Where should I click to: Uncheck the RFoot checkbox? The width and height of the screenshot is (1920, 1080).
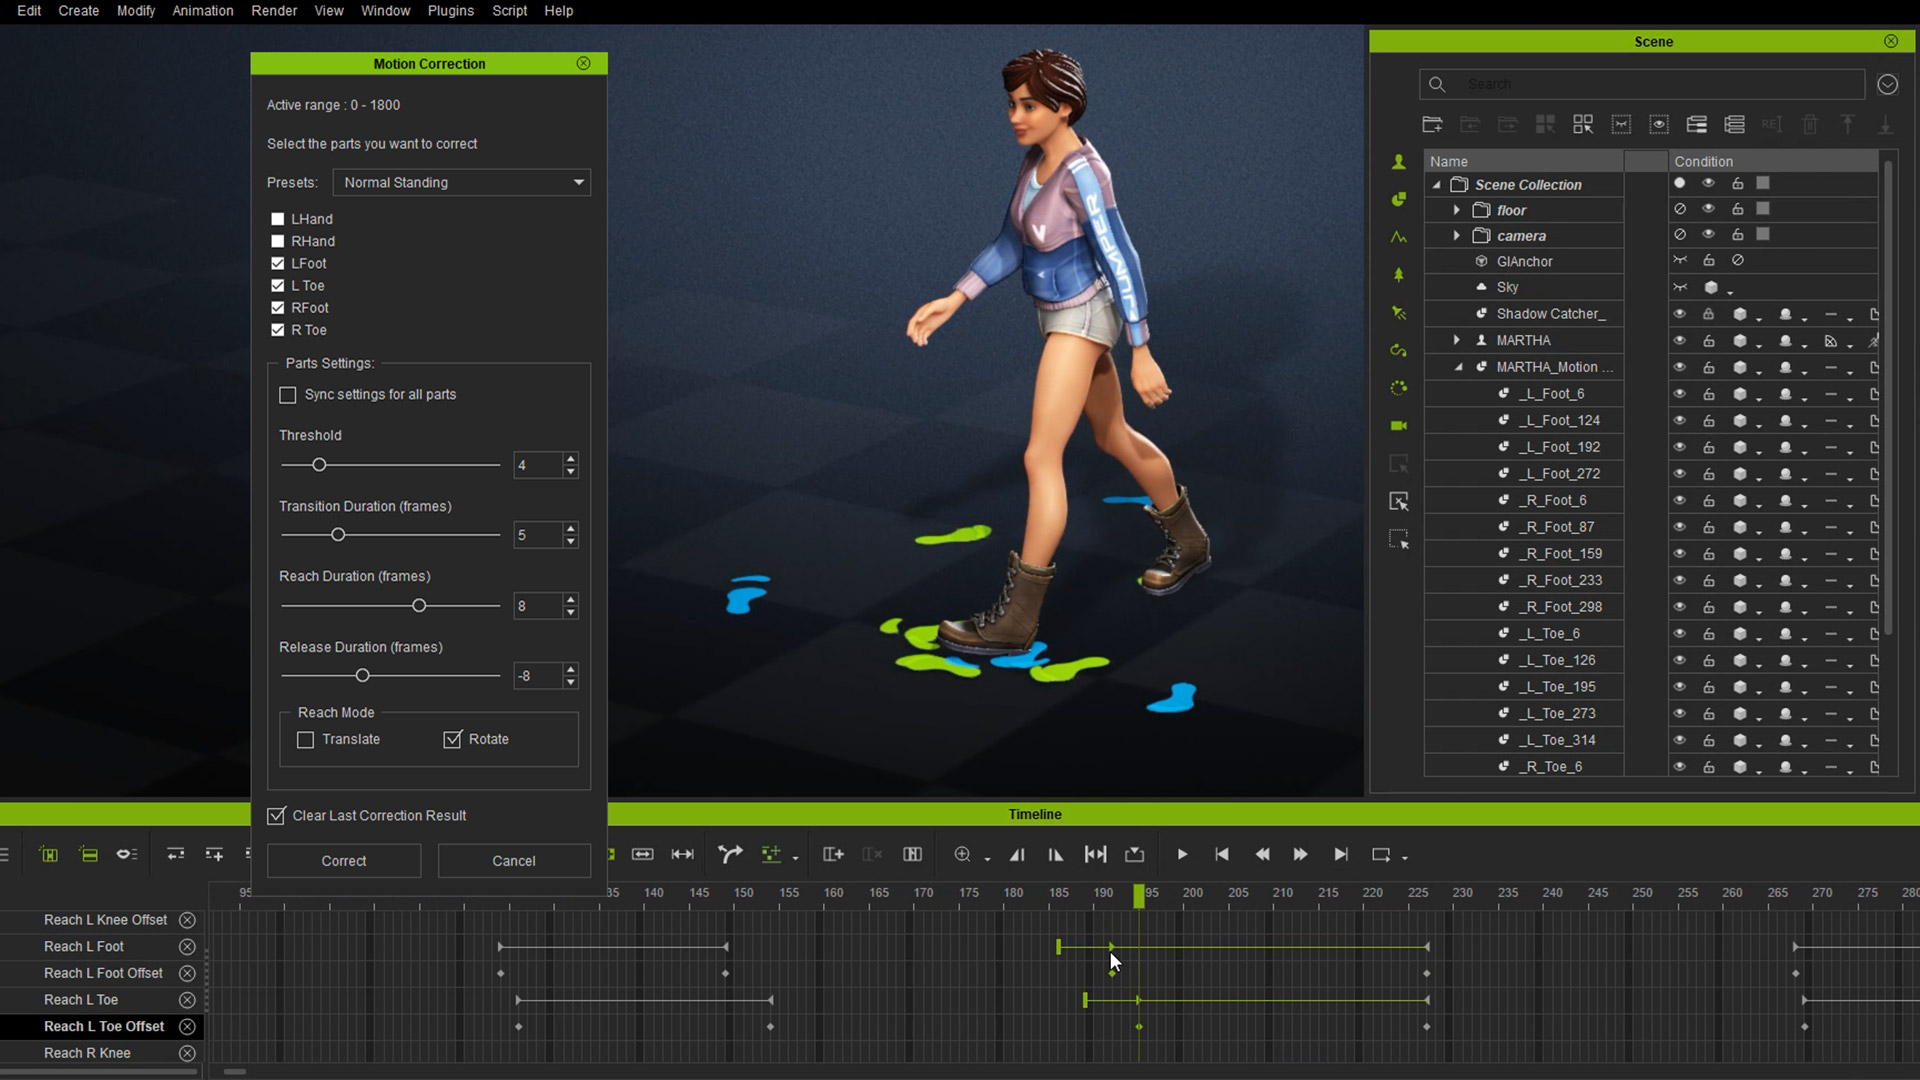pos(278,308)
